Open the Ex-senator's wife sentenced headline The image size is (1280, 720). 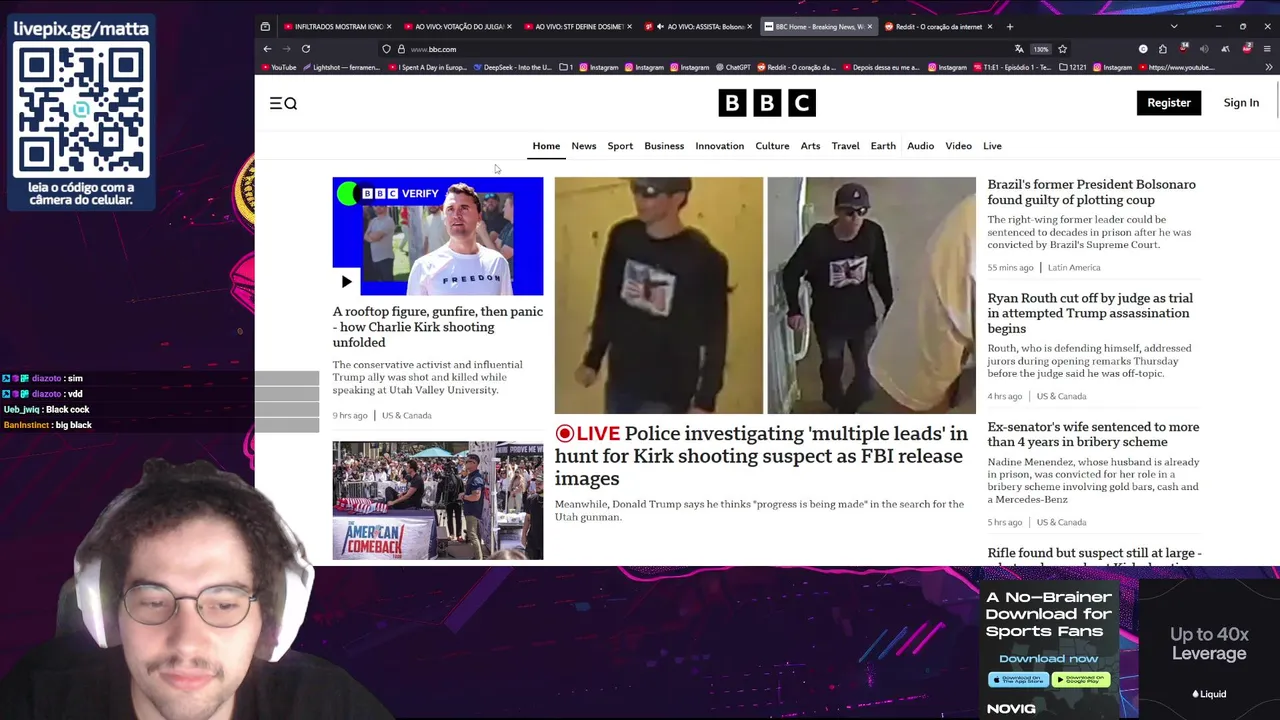(x=1093, y=434)
